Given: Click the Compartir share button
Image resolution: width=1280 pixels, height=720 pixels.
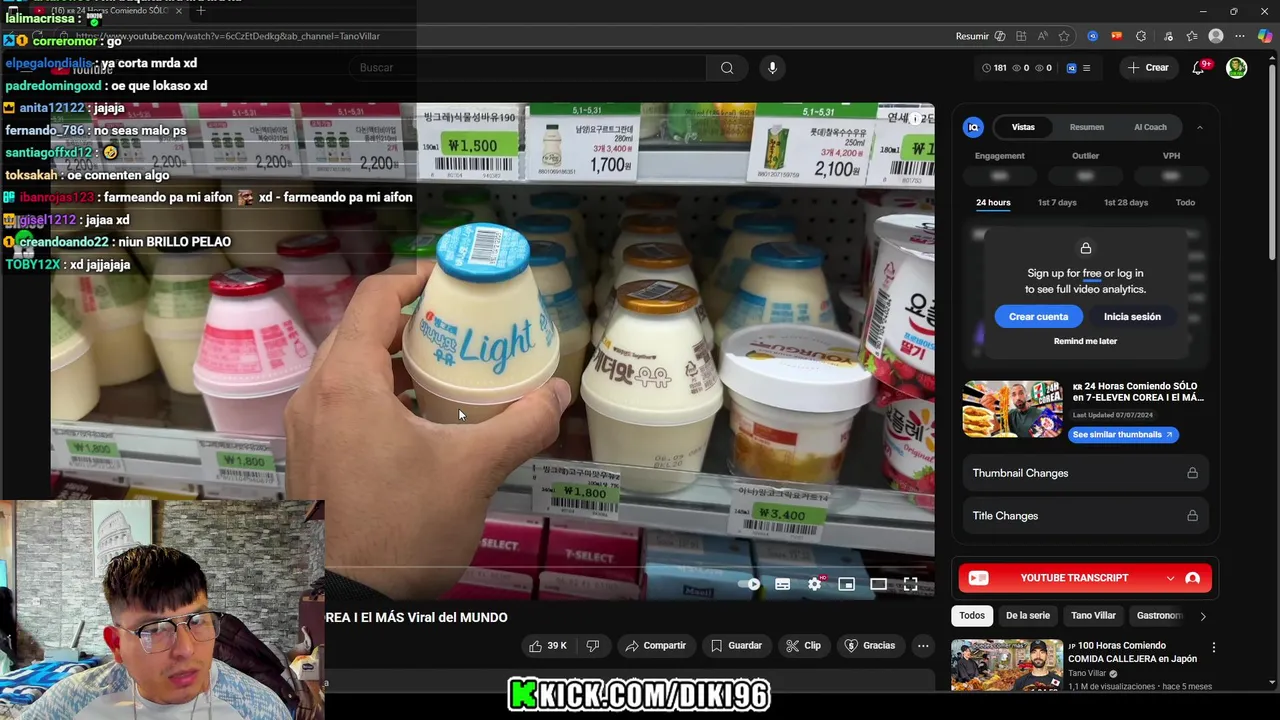Looking at the screenshot, I should [656, 646].
